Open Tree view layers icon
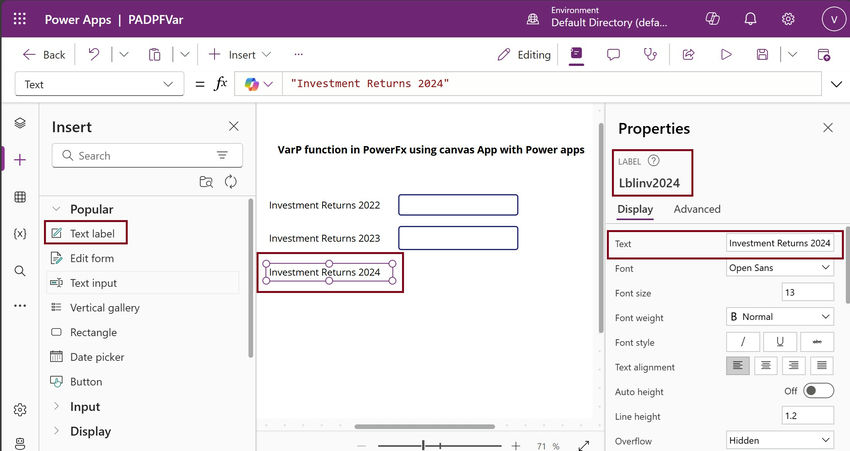 (20, 123)
